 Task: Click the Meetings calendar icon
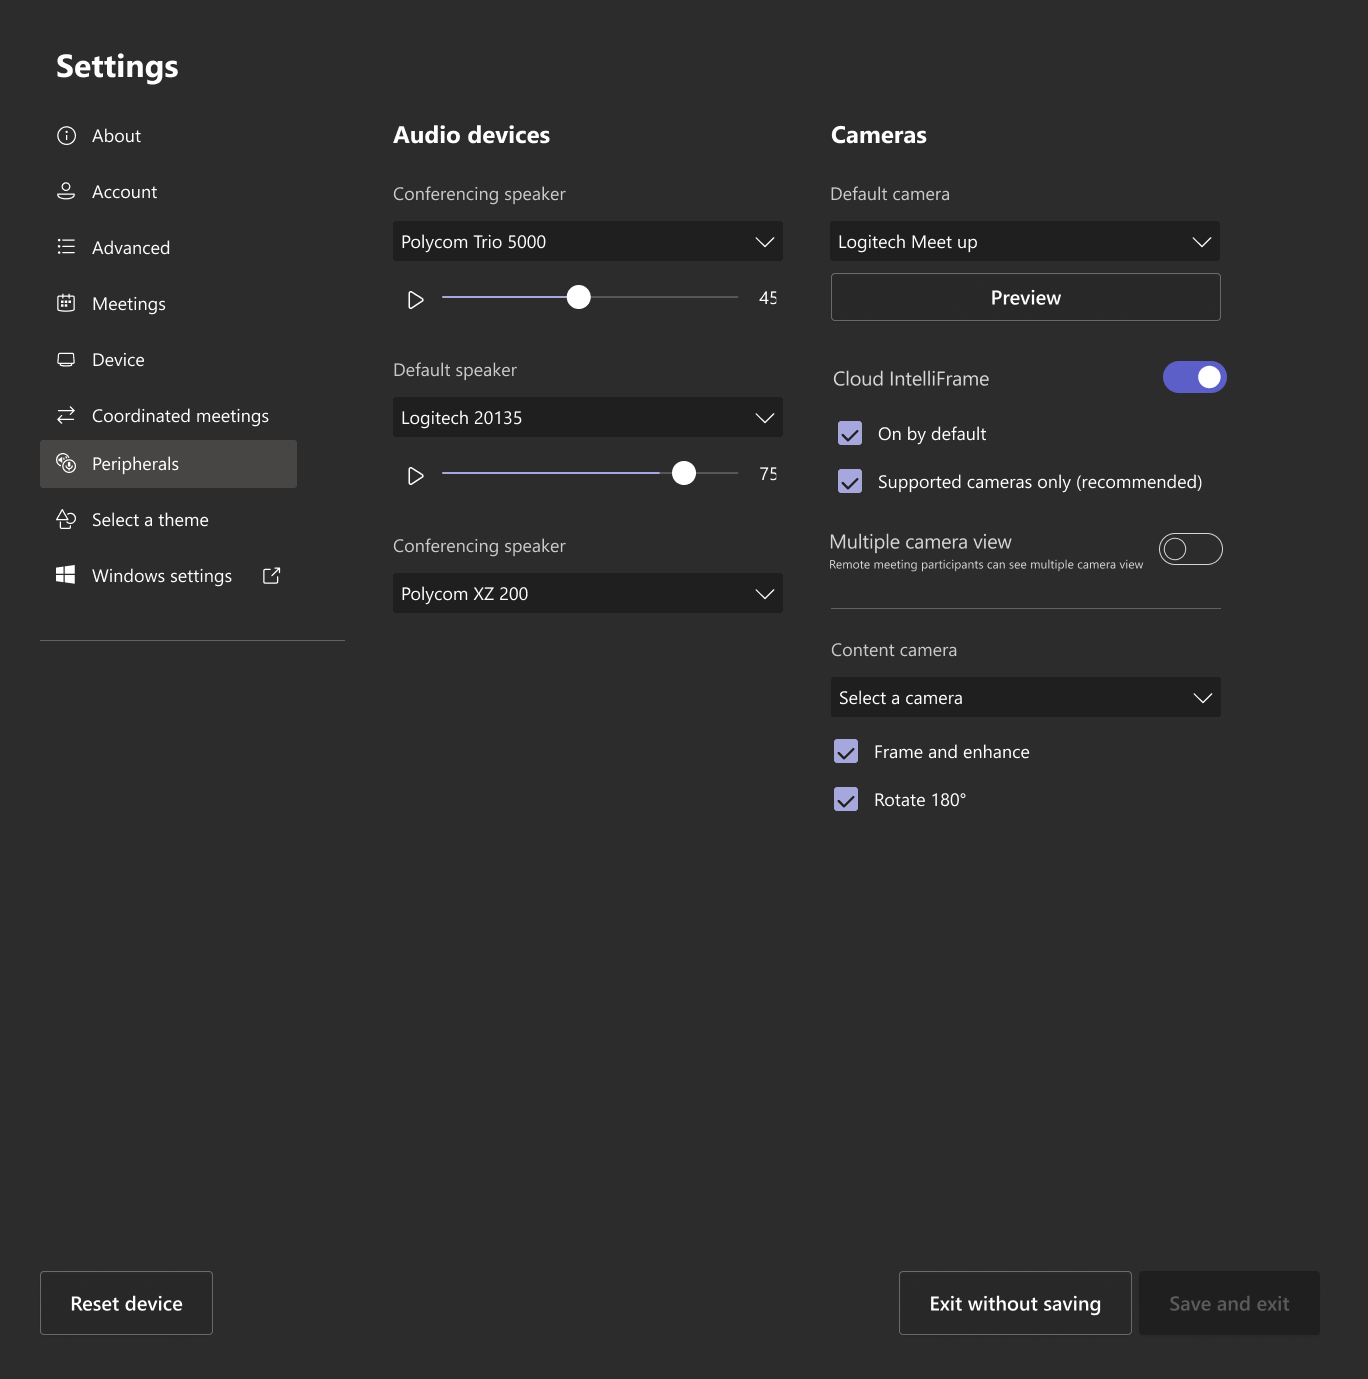point(66,303)
